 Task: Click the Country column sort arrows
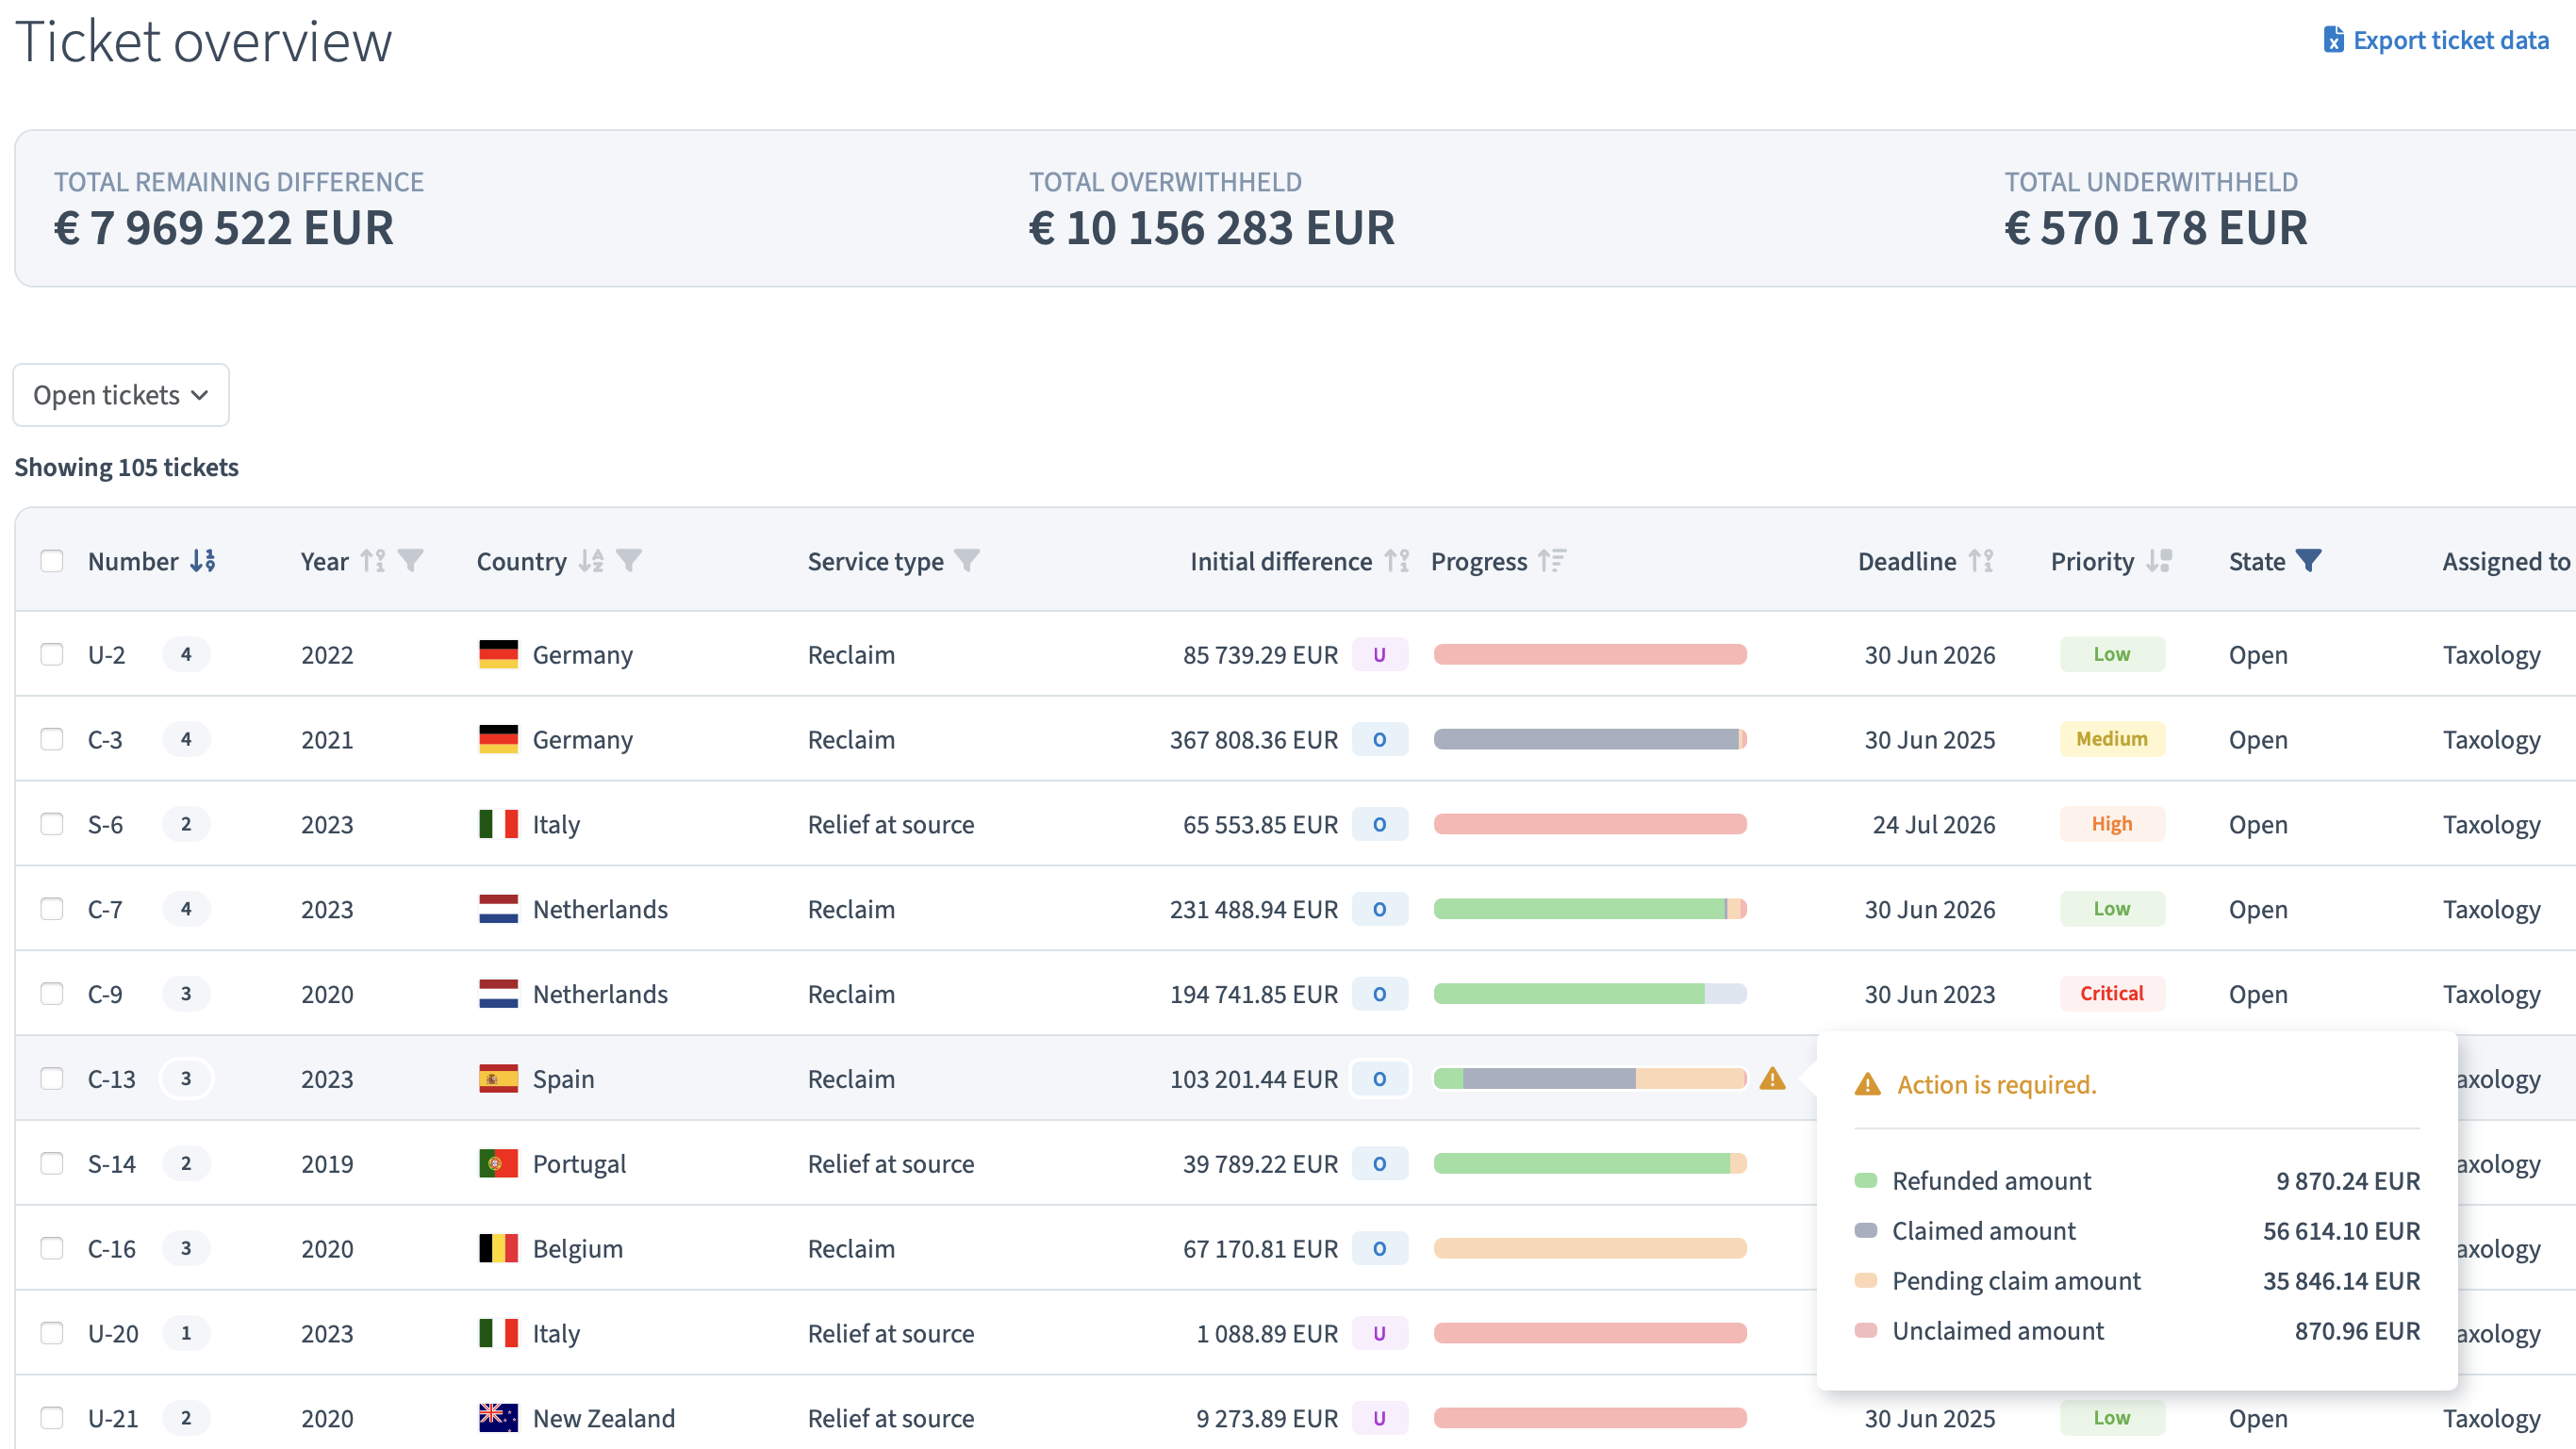[591, 561]
